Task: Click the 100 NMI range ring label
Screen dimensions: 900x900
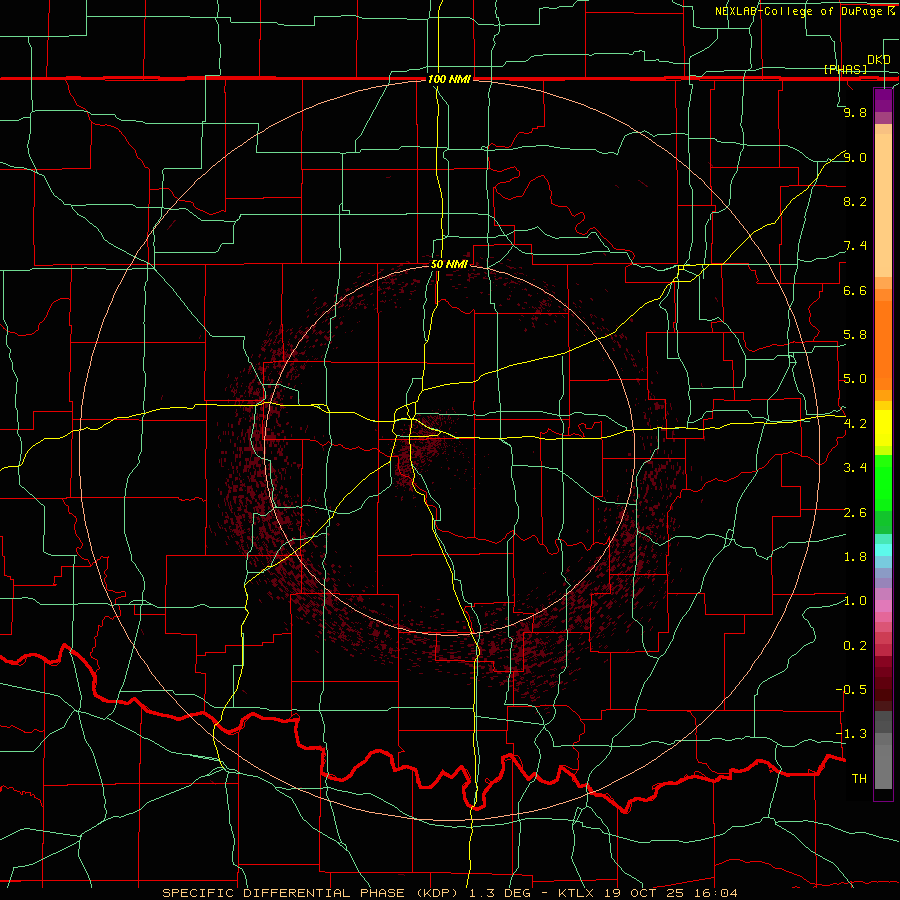Action: point(449,79)
